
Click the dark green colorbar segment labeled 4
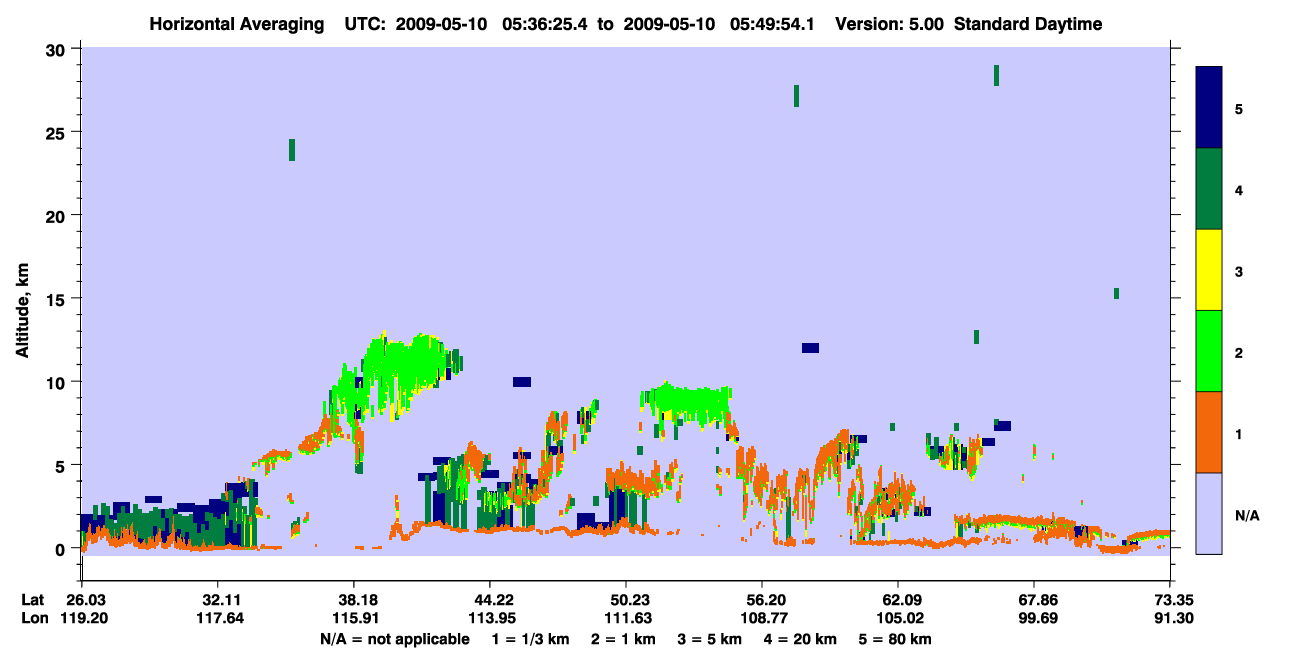coord(1209,189)
